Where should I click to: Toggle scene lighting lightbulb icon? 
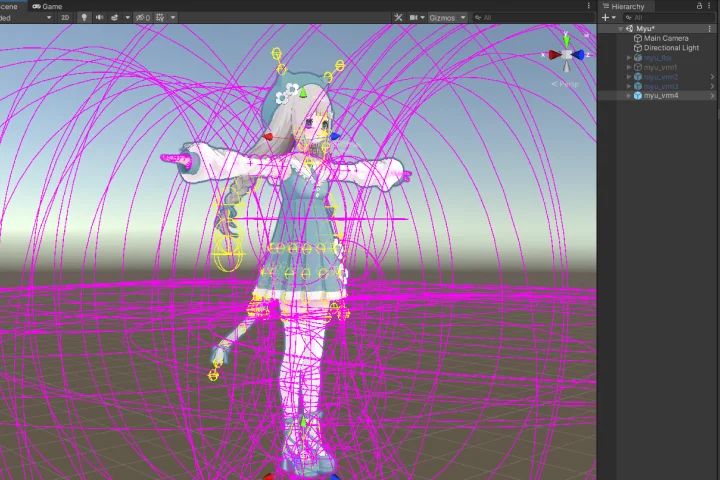coord(84,17)
